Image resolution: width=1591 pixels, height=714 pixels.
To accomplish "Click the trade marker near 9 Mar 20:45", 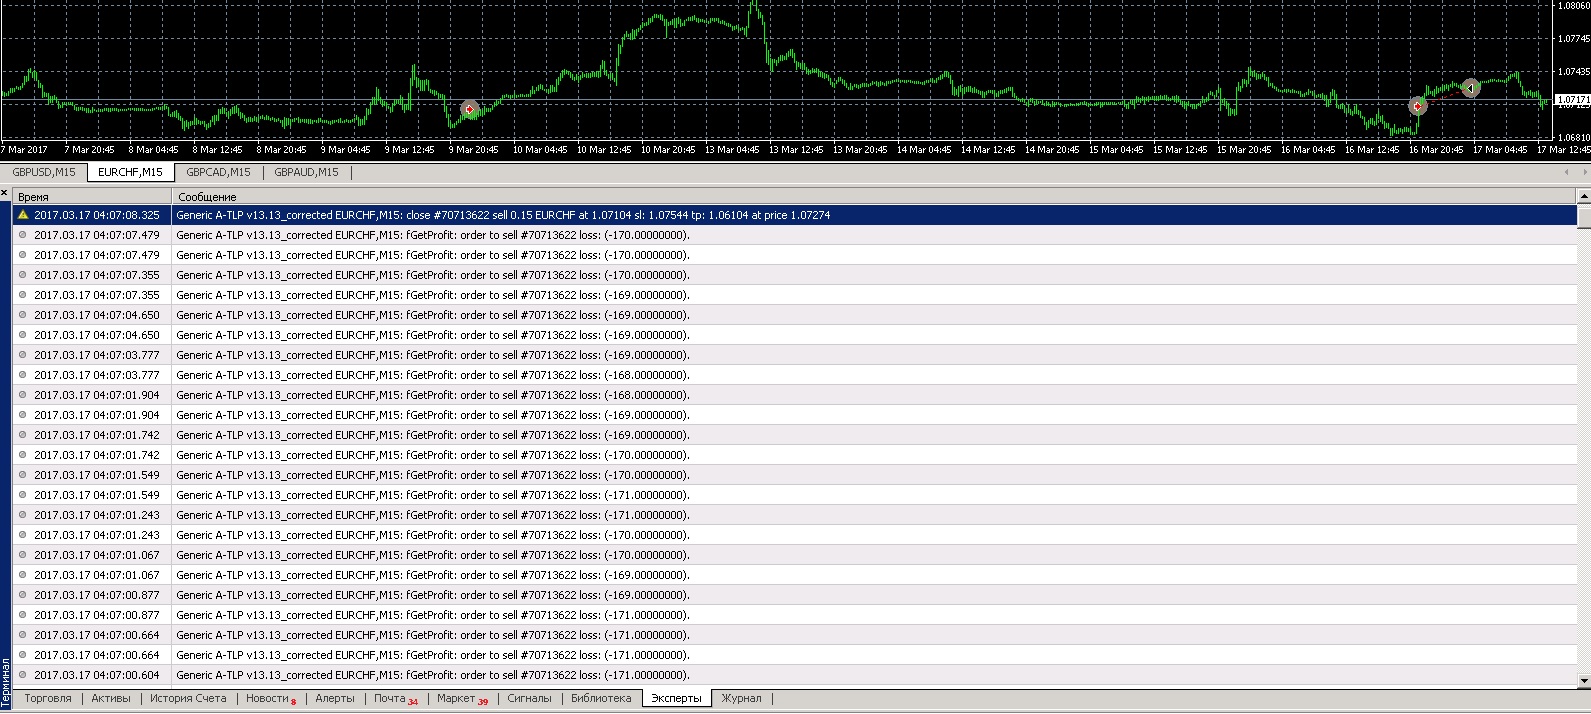I will pos(470,109).
